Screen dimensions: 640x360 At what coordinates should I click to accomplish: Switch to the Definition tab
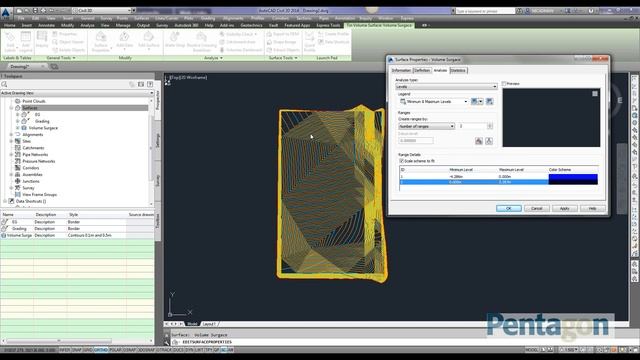coord(422,71)
